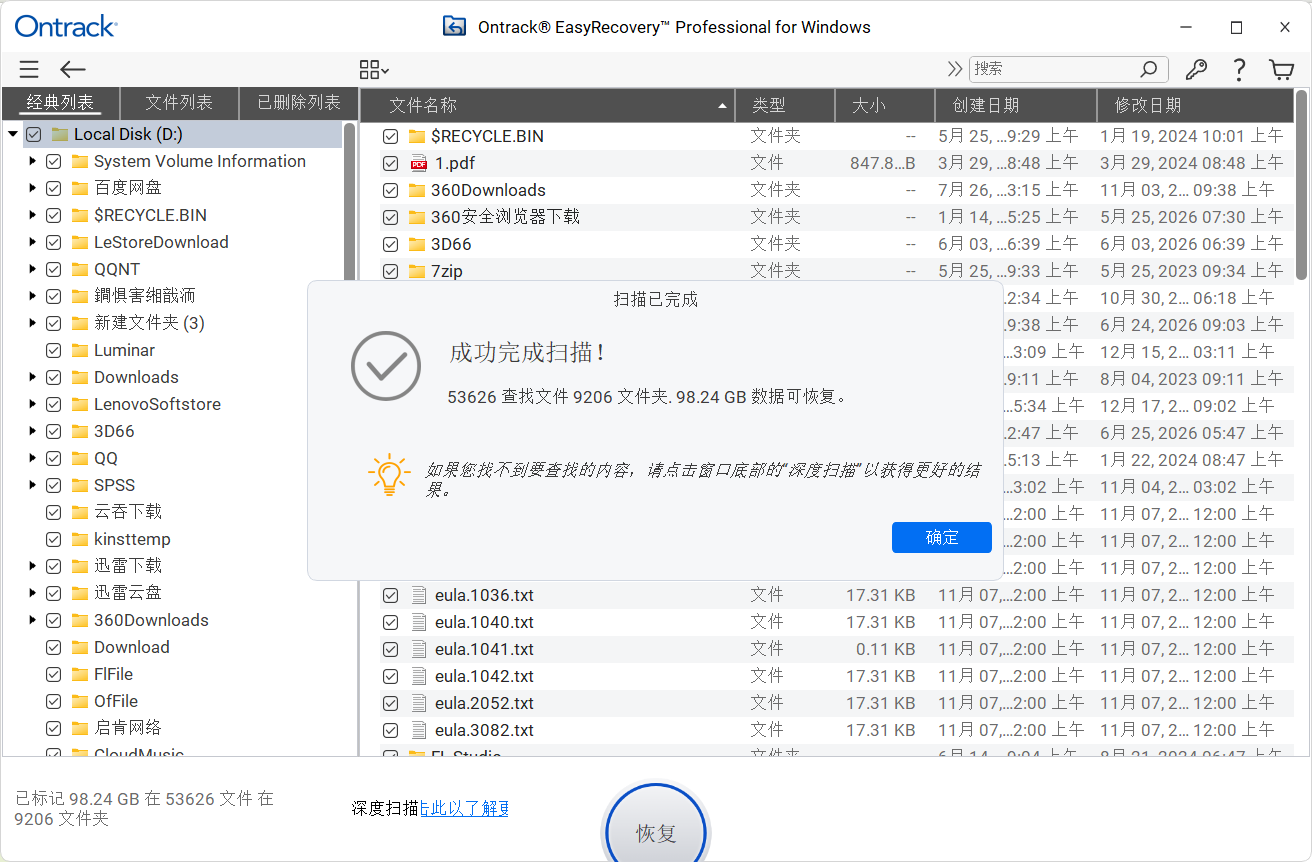
Task: Open the deep scan 点击此处 link
Action: tap(464, 808)
